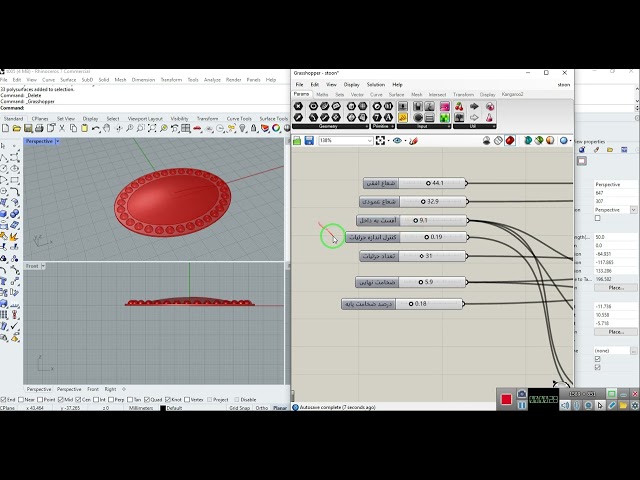Viewport: 640px width, 480px height.
Task: Expand the Util panel in Grasshopper ribbon
Action: pos(494,127)
